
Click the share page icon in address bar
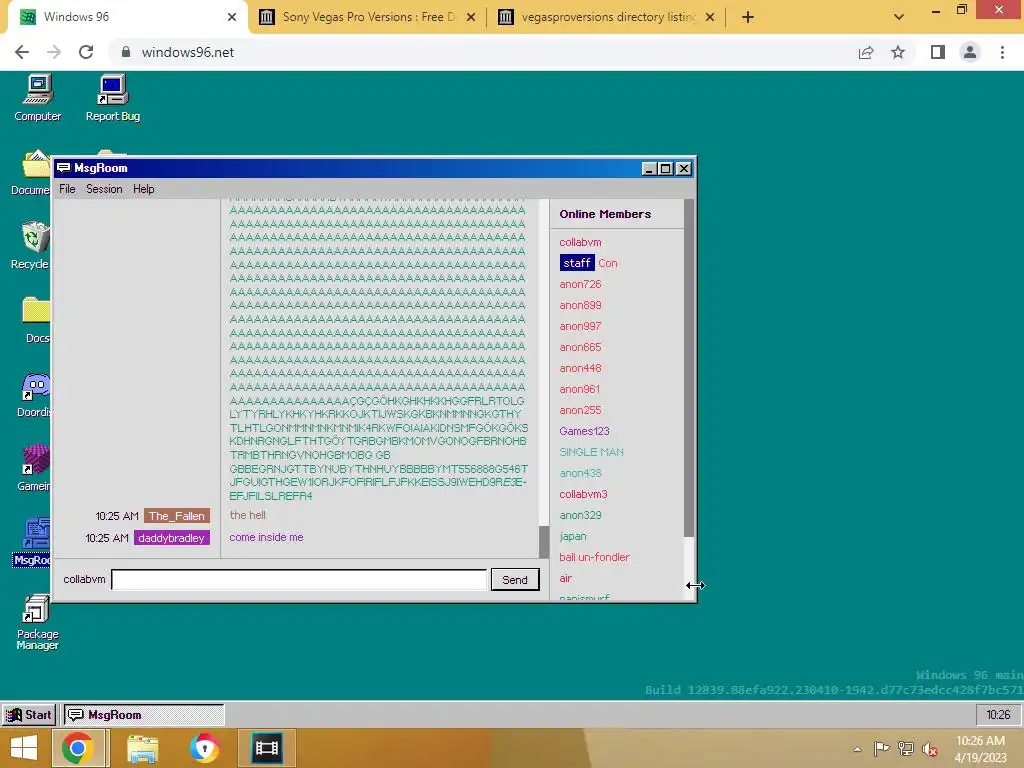pos(866,52)
